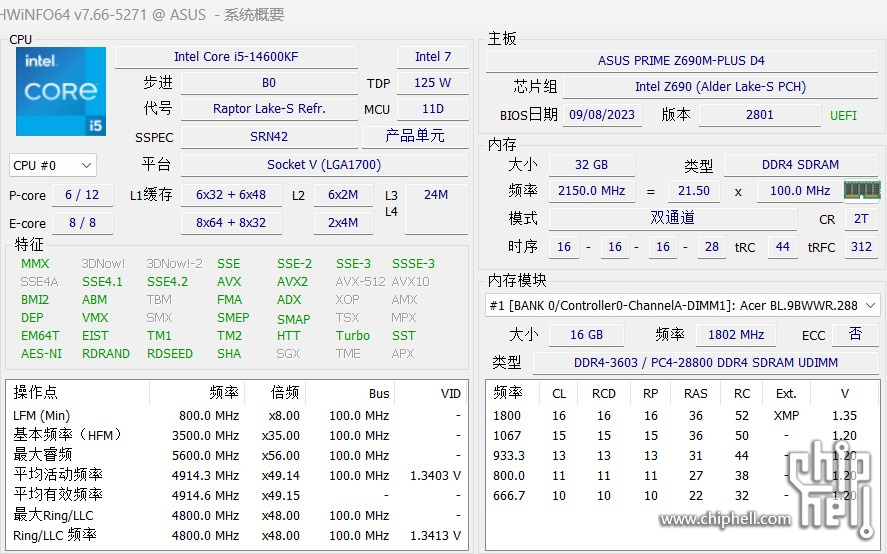Select the Intel Core i5-14600KF name field

[236, 57]
